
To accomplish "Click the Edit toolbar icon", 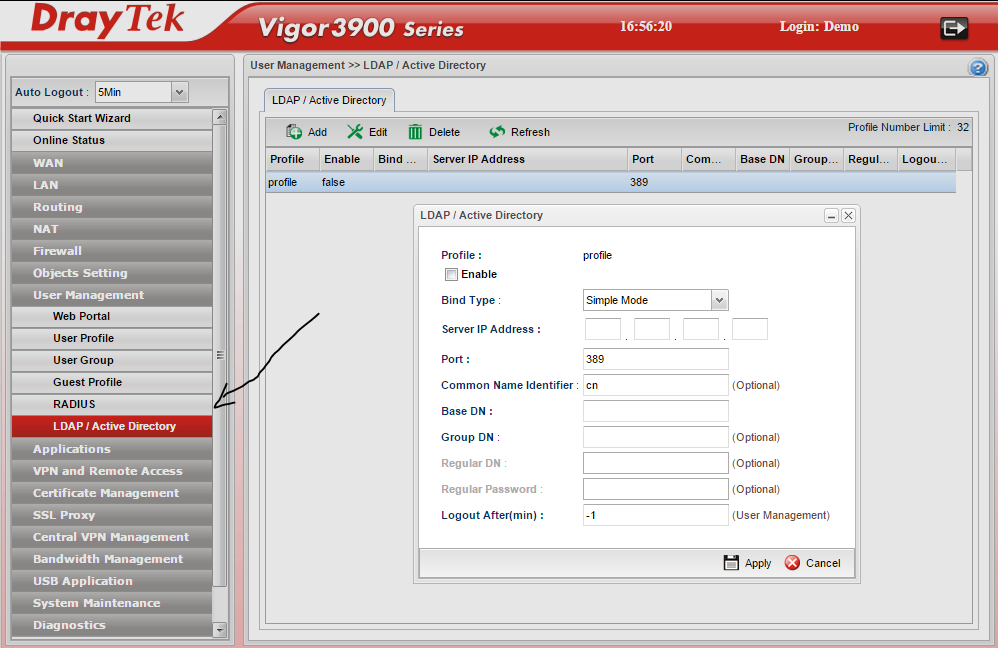I will (355, 132).
